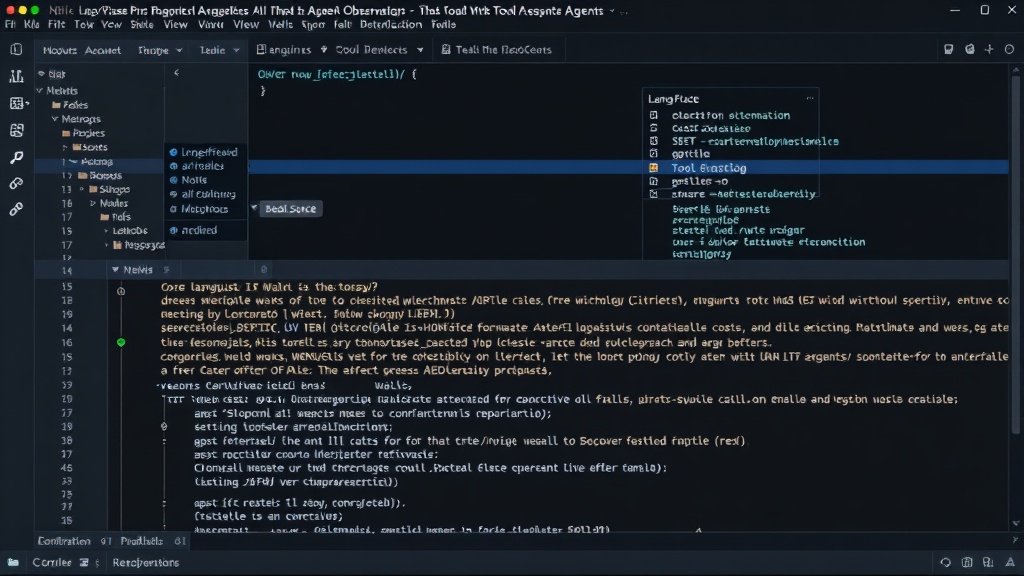Click the Moouts label in the toolbar
Viewport: 1024px width, 576px height.
pos(59,50)
